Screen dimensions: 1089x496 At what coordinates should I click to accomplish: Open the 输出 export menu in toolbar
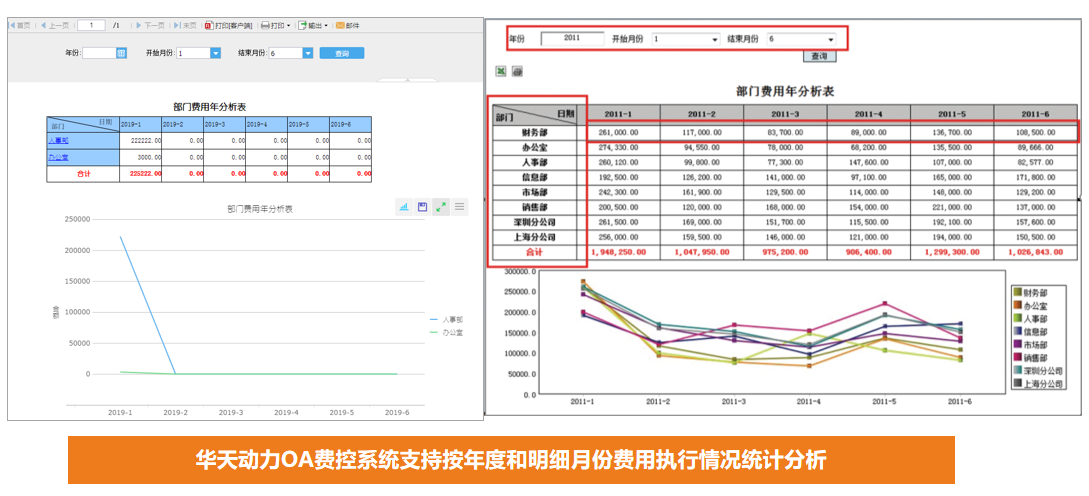(312, 25)
